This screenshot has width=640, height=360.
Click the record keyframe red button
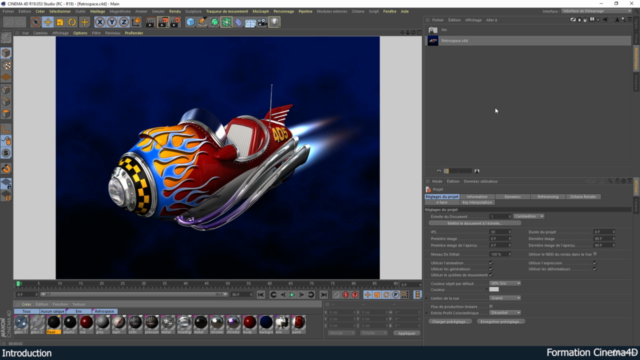[346, 295]
